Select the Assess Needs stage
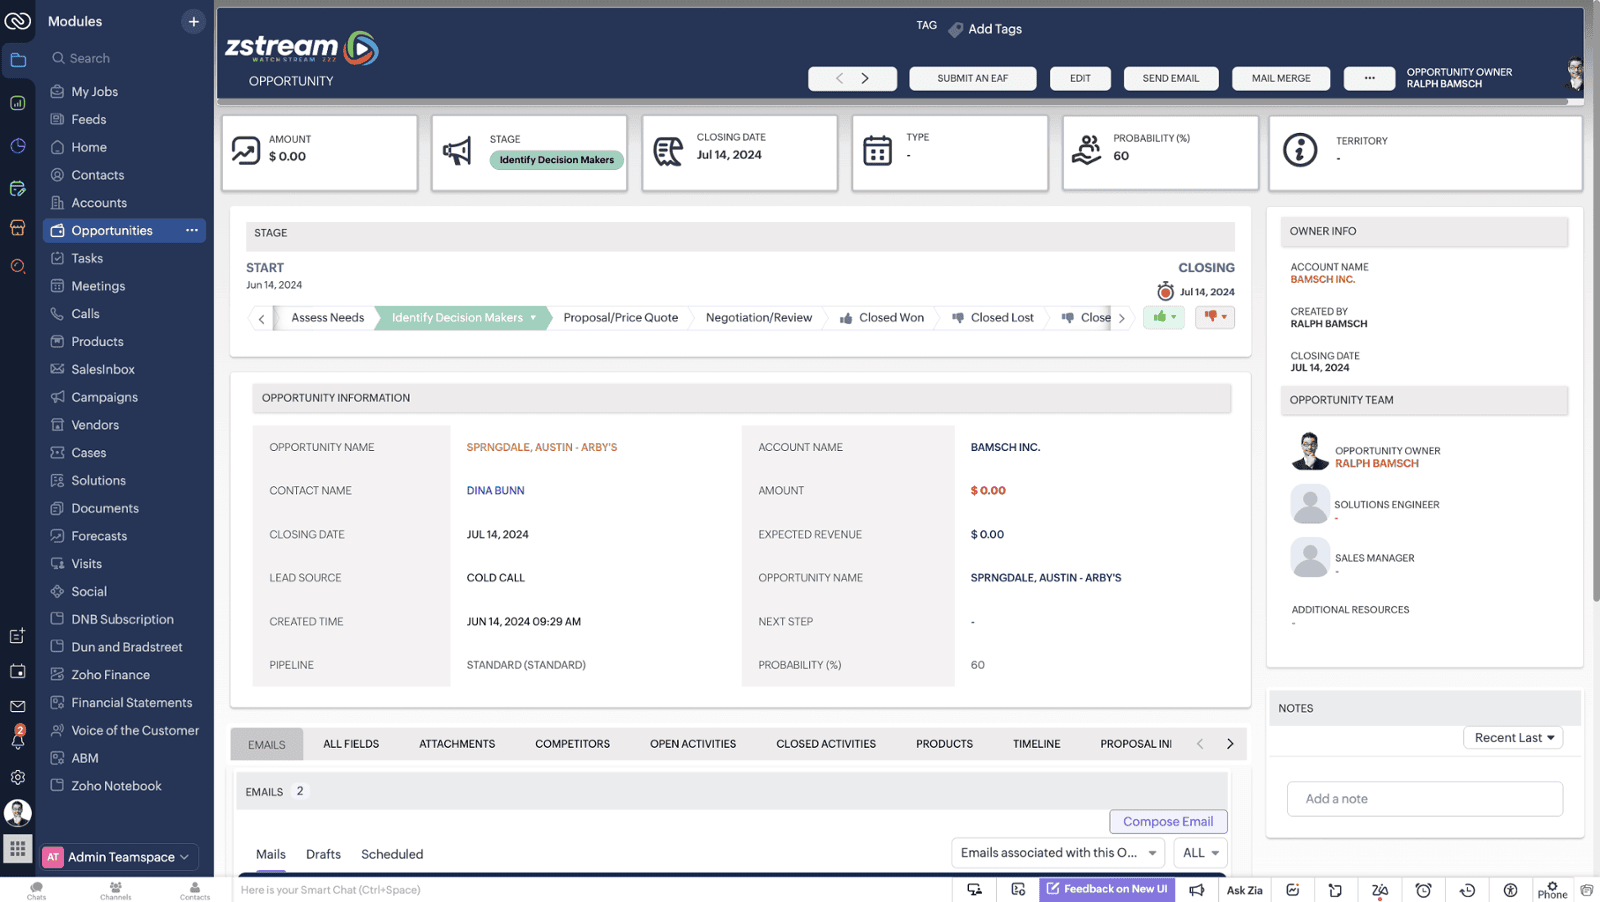The width and height of the screenshot is (1600, 902). coord(327,317)
